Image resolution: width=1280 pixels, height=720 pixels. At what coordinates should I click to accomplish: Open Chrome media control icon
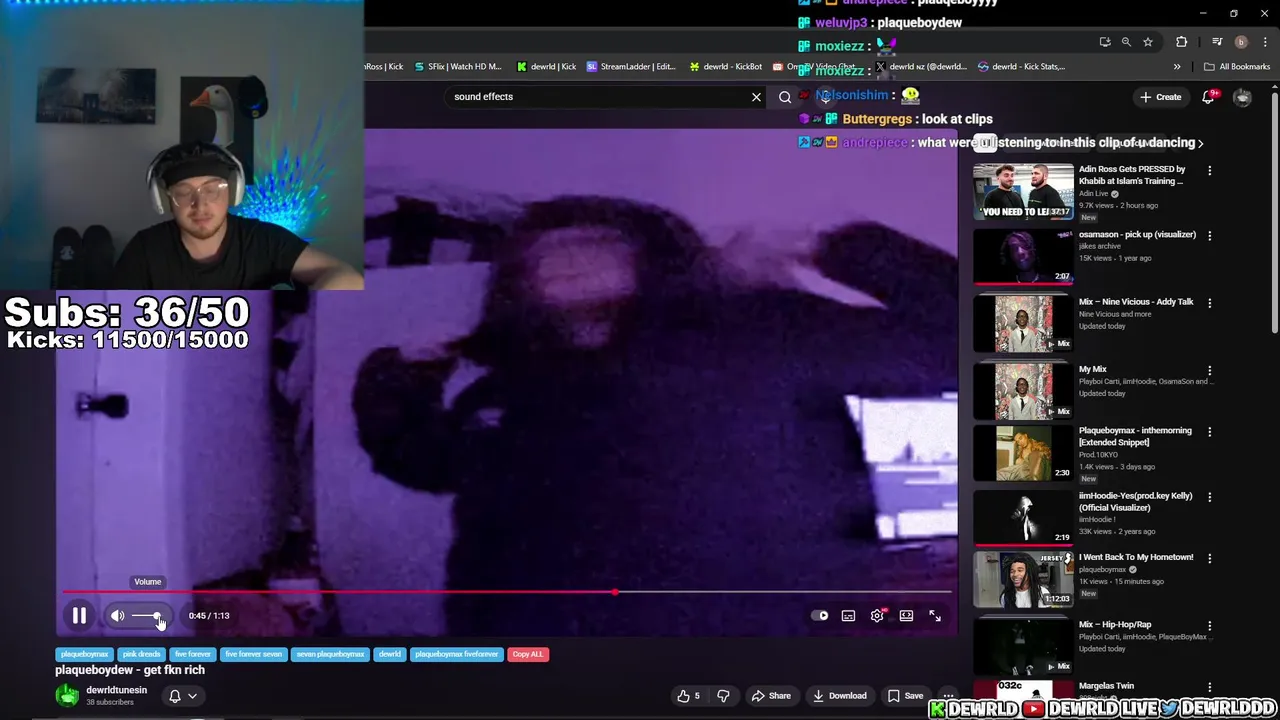click(x=1217, y=42)
